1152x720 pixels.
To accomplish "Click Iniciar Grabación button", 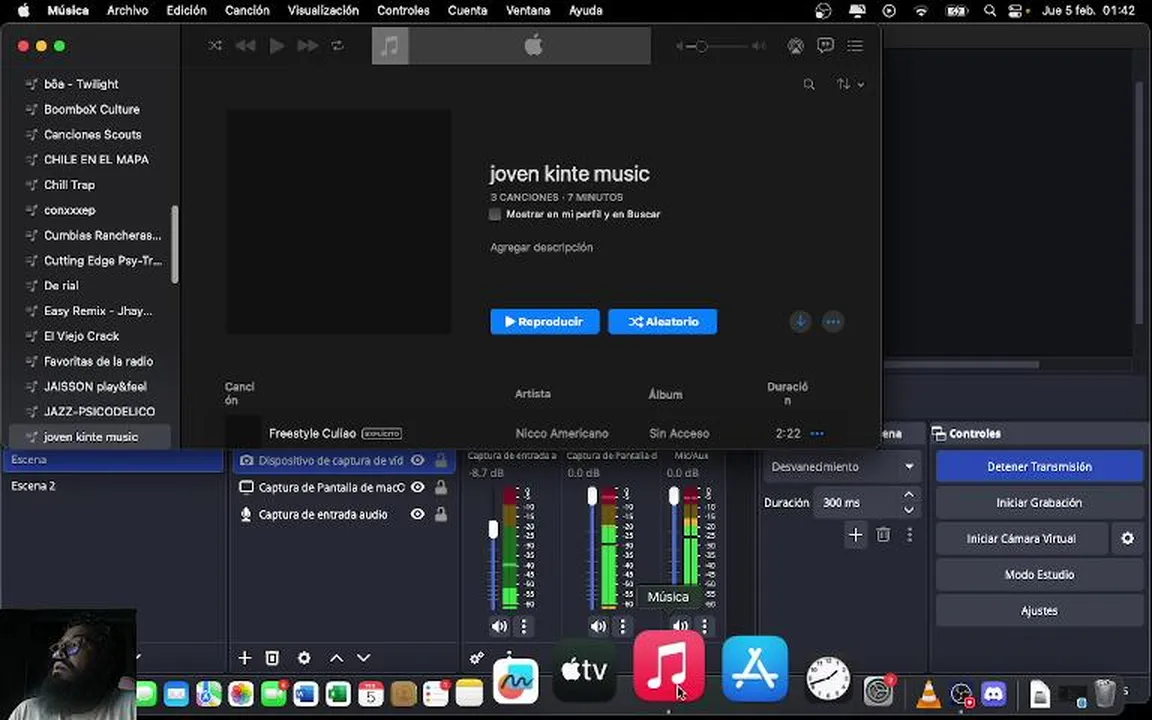I will tap(1039, 503).
